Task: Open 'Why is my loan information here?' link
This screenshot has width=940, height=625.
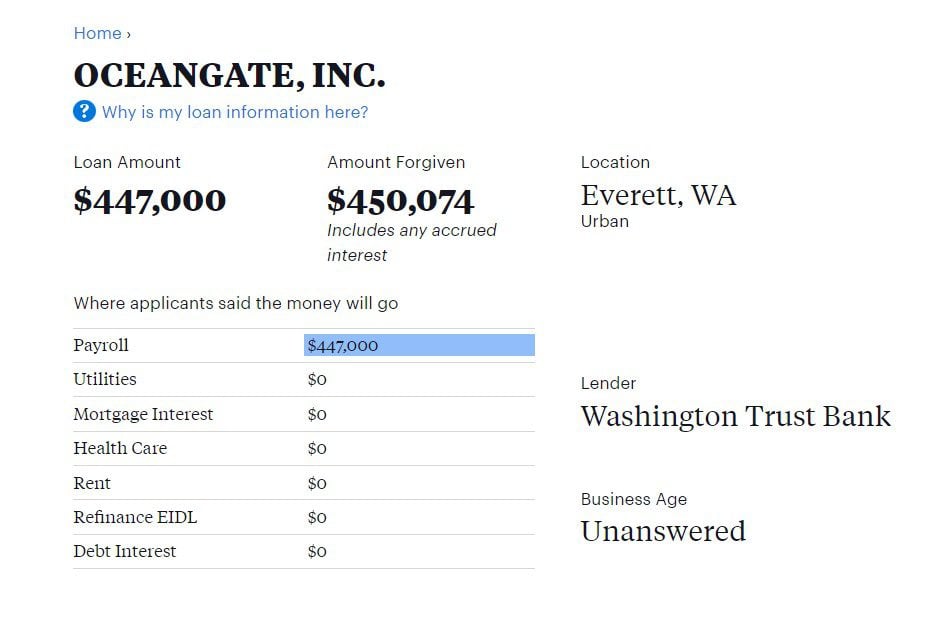Action: (235, 112)
